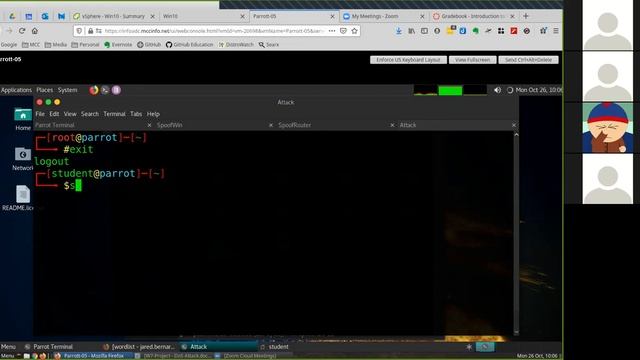Open Firefox downloads panel
This screenshot has width=640, height=360.
tap(399, 31)
